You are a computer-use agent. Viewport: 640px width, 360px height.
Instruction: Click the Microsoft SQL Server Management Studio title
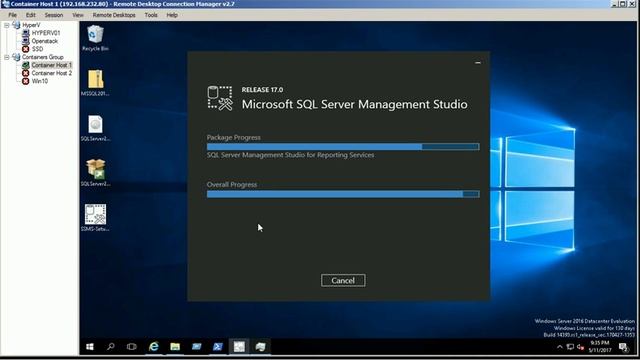click(x=354, y=104)
